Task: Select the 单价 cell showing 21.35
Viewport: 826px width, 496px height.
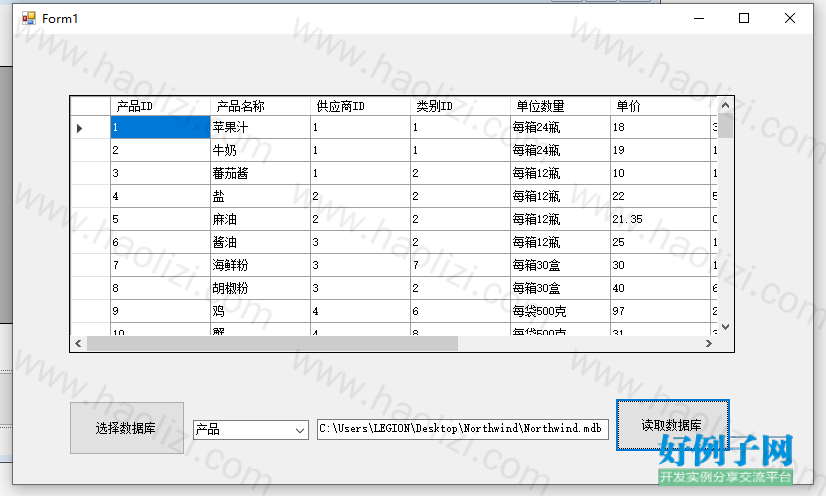Action: (x=661, y=219)
